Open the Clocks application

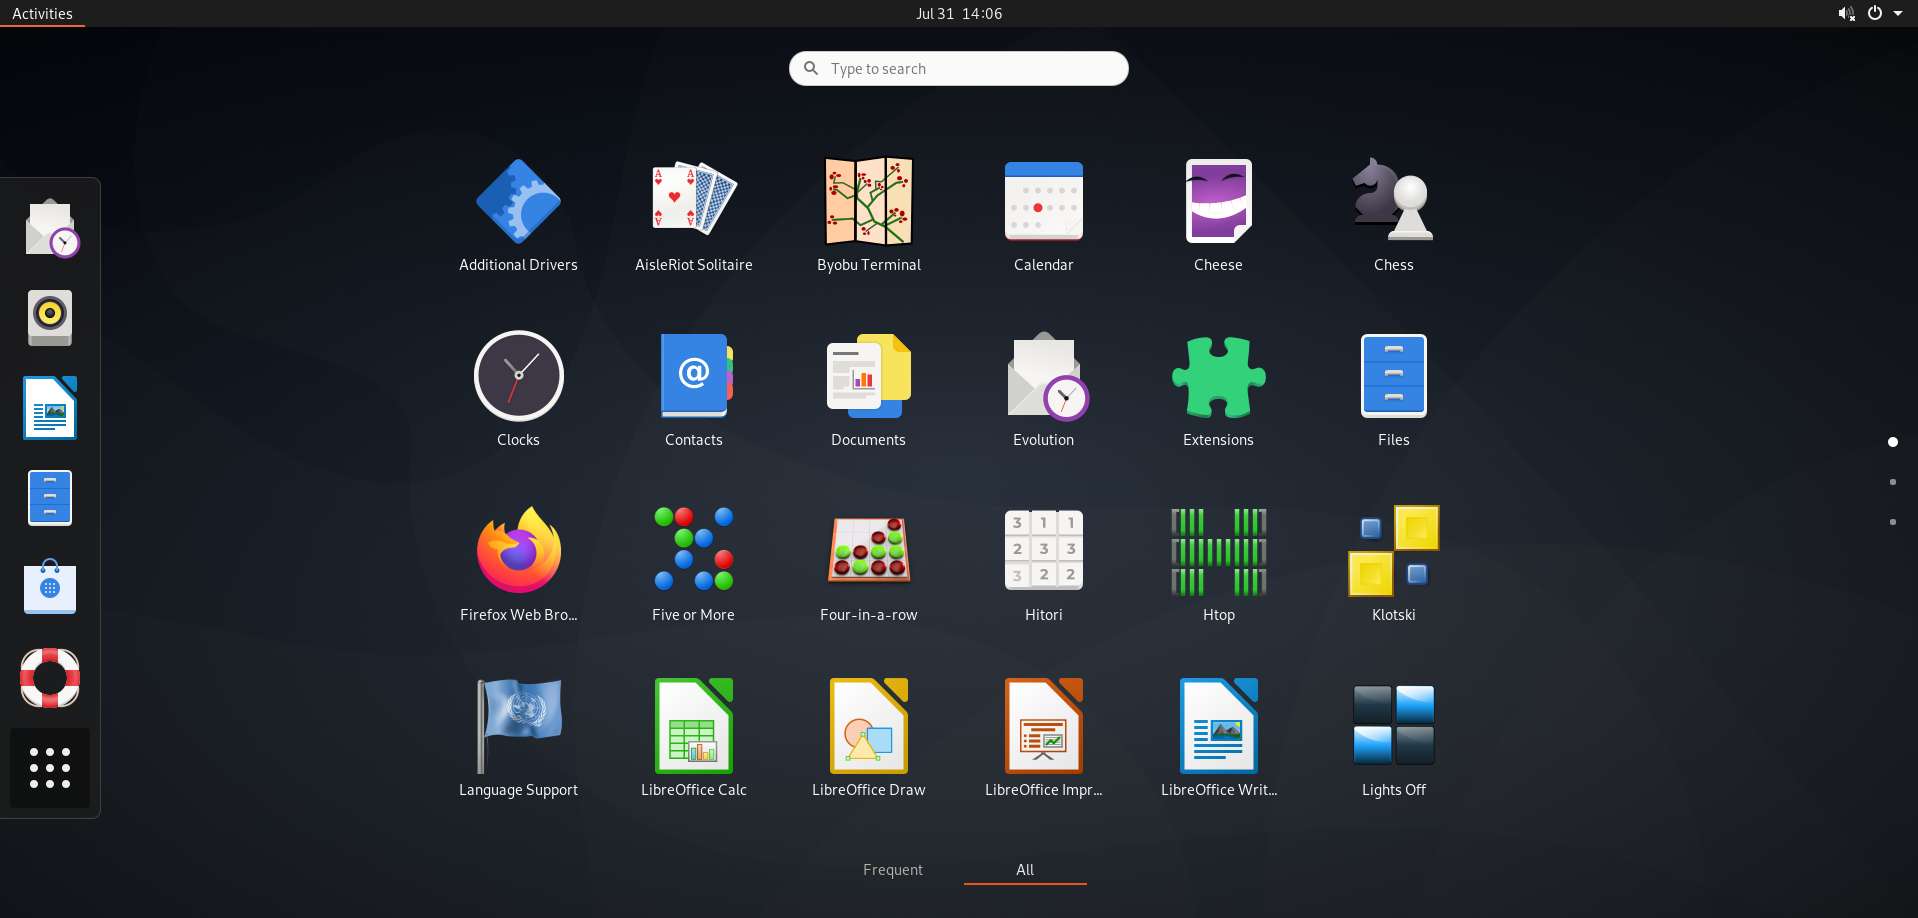pyautogui.click(x=518, y=375)
